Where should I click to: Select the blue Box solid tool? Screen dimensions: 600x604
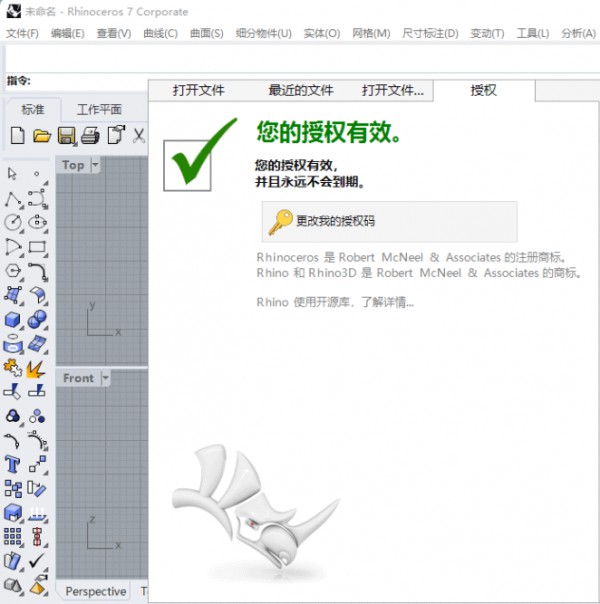click(13, 320)
